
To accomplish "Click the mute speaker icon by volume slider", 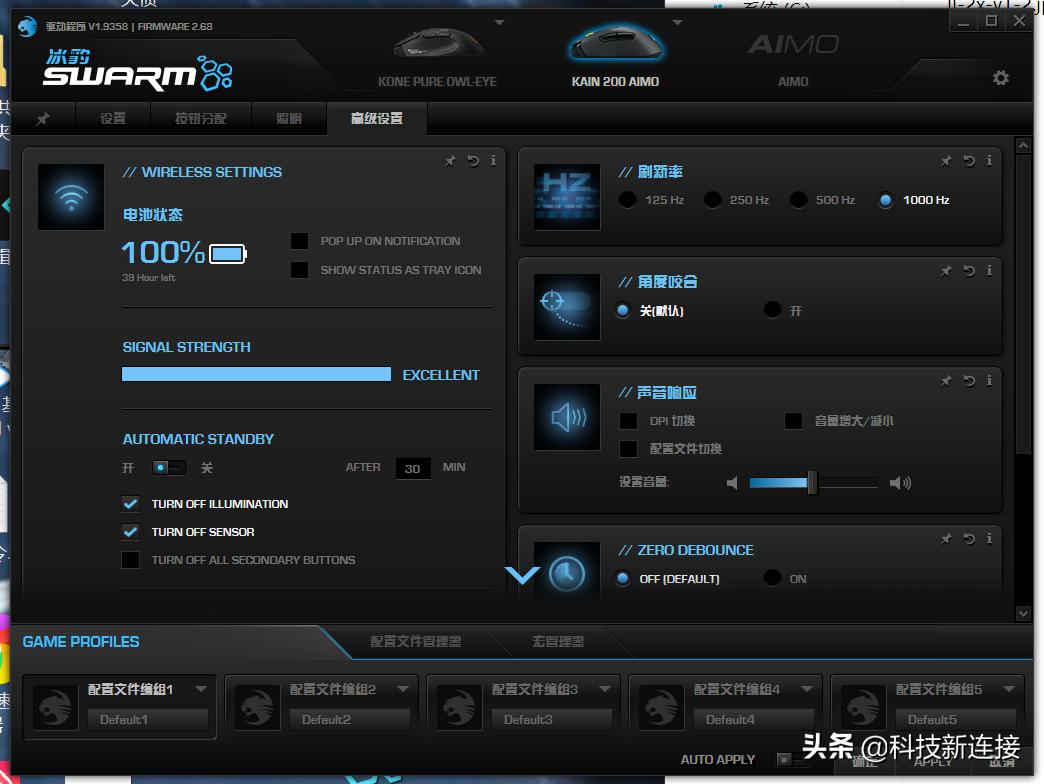I will click(x=732, y=483).
